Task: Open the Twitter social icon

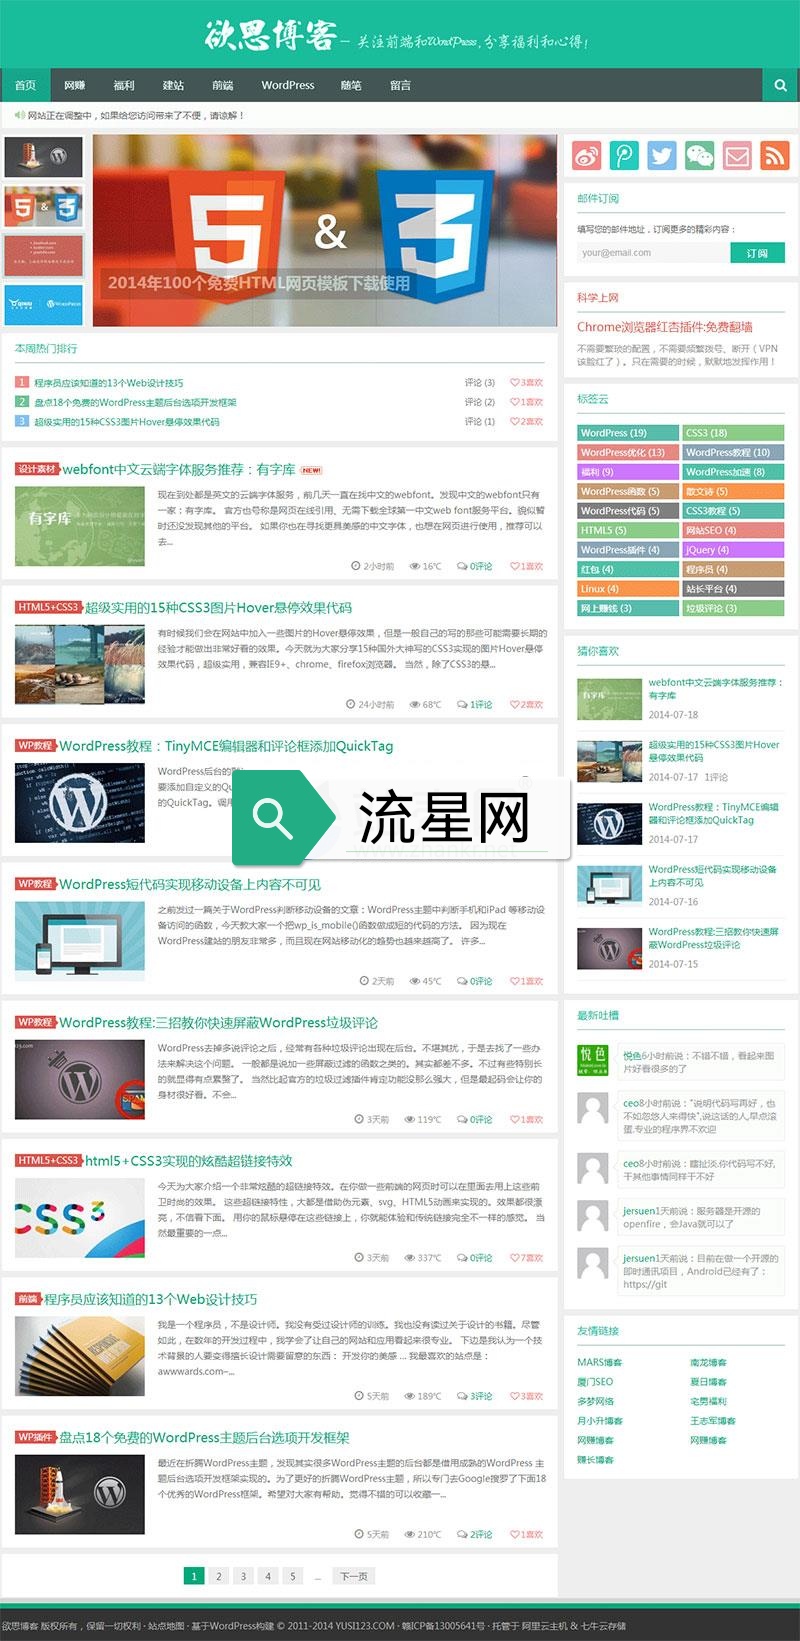Action: coord(662,155)
